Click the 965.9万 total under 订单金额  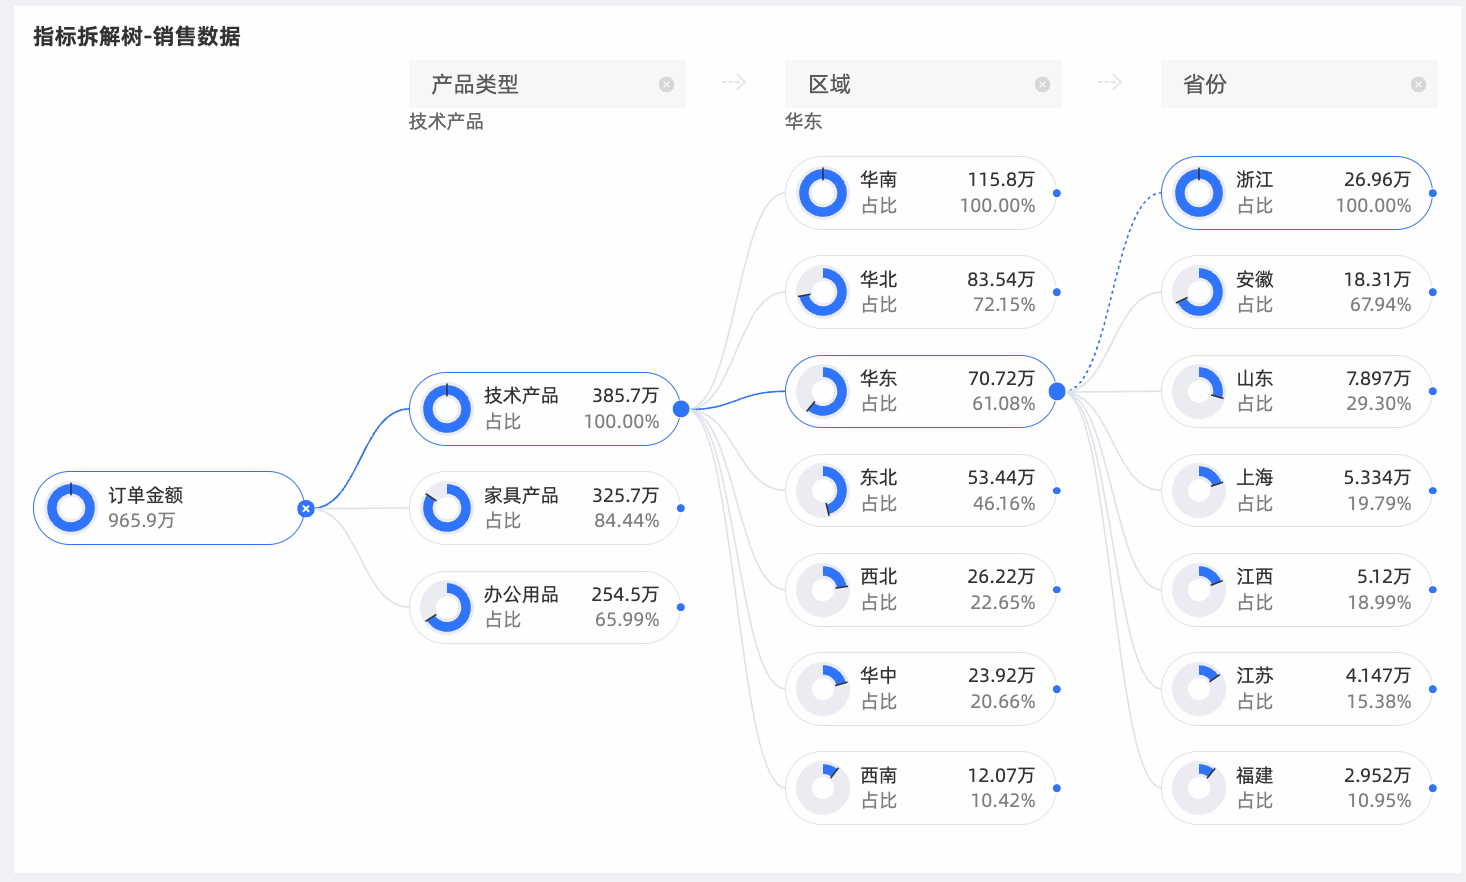coord(142,521)
